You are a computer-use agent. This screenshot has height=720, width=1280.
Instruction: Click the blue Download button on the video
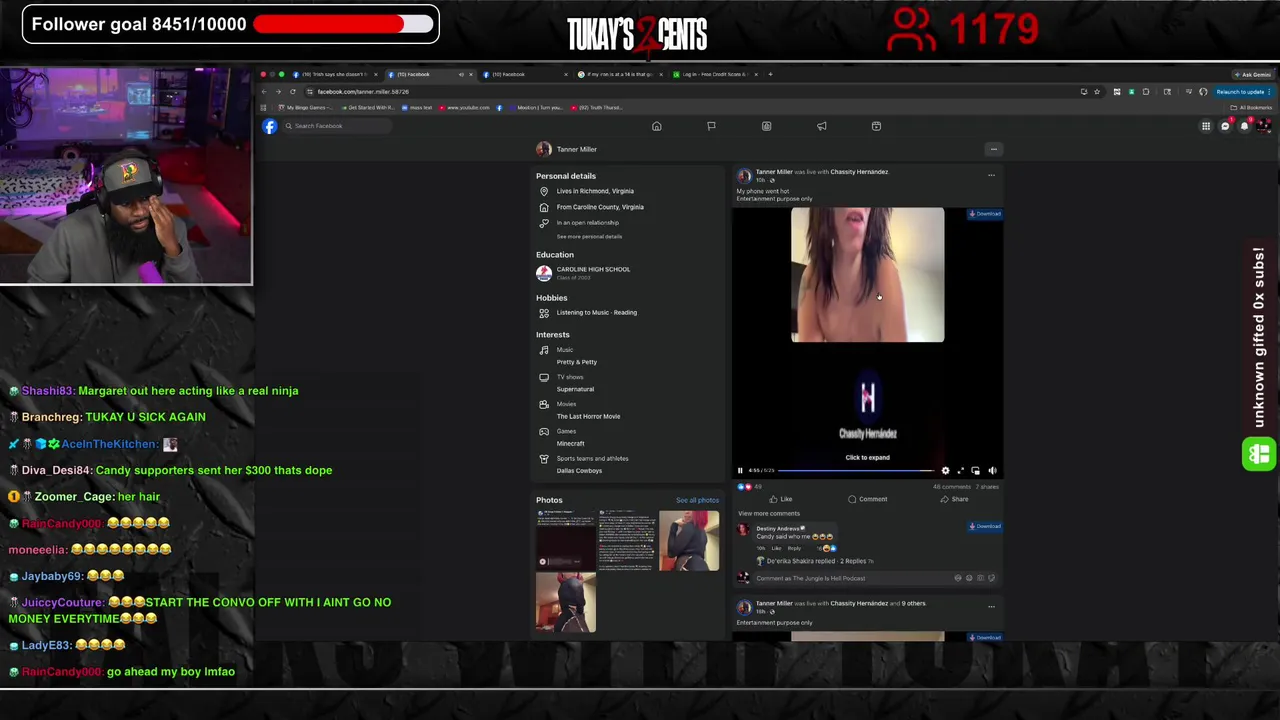985,214
